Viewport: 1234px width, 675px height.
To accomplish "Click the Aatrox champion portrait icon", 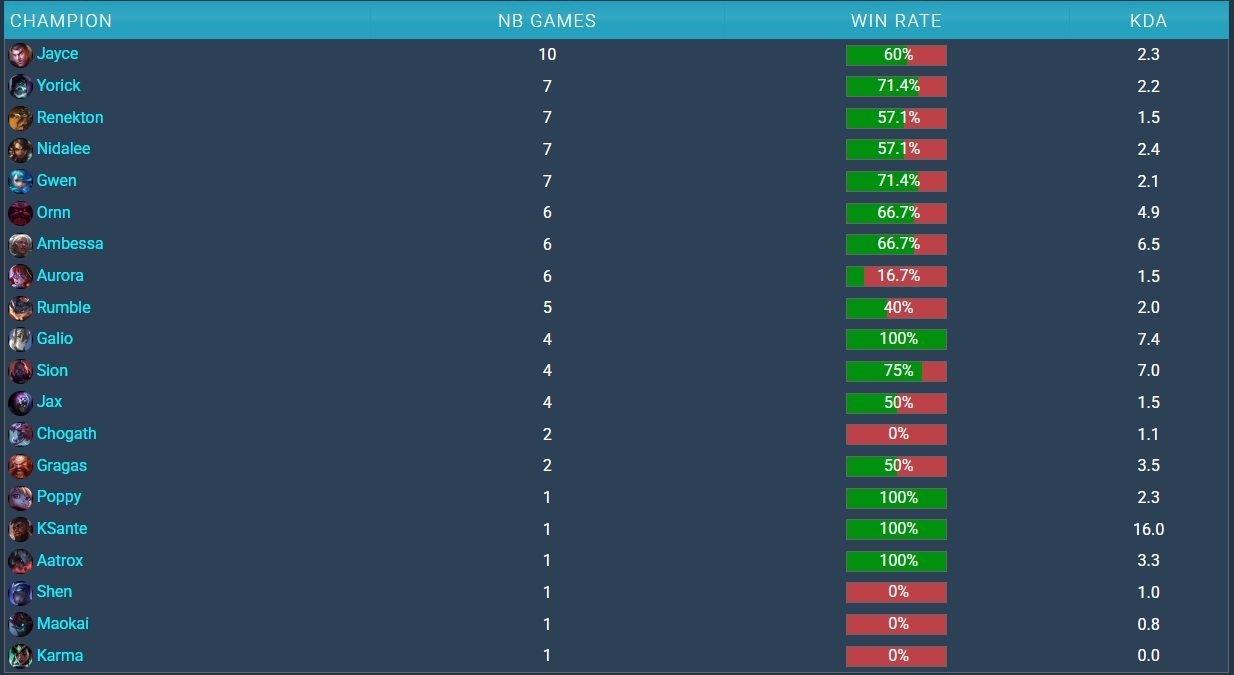I will click(x=20, y=561).
